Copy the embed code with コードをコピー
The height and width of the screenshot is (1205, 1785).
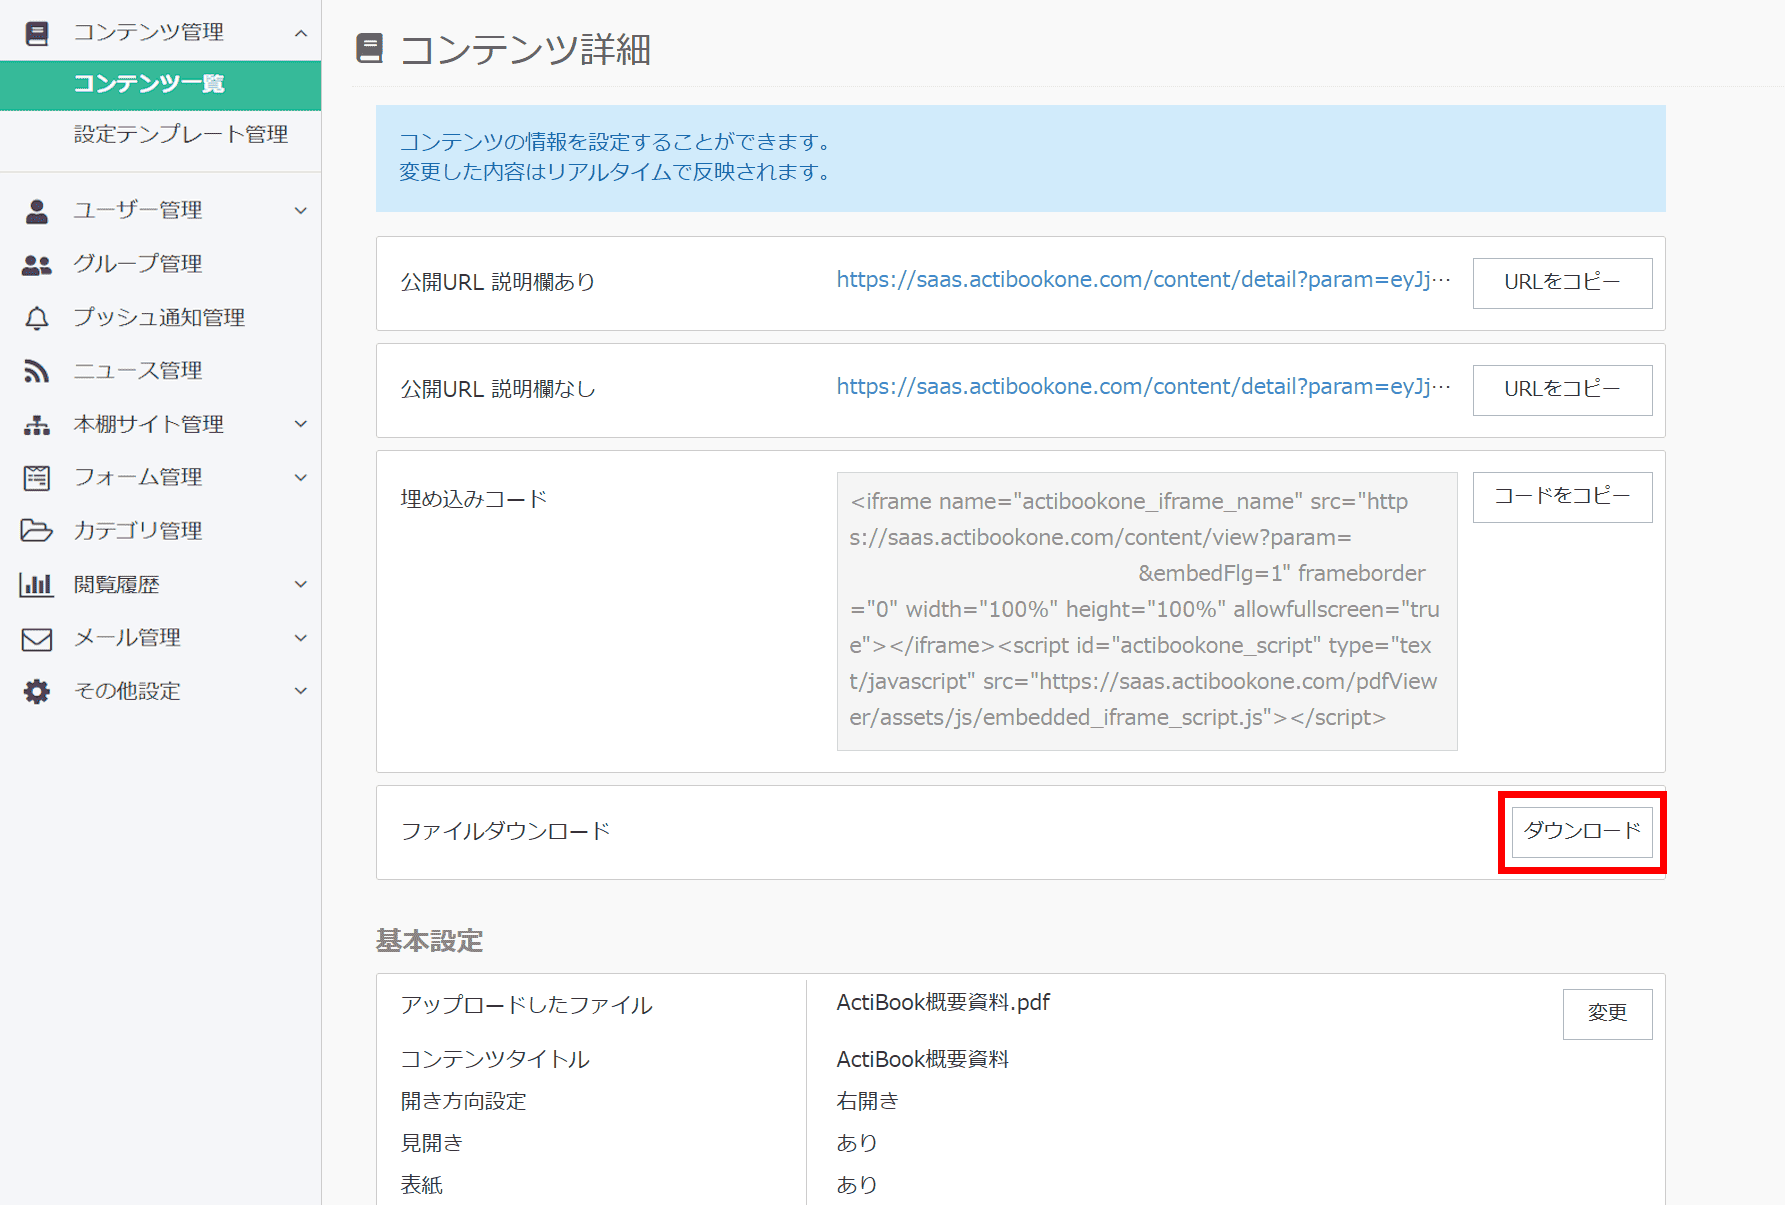click(x=1562, y=497)
